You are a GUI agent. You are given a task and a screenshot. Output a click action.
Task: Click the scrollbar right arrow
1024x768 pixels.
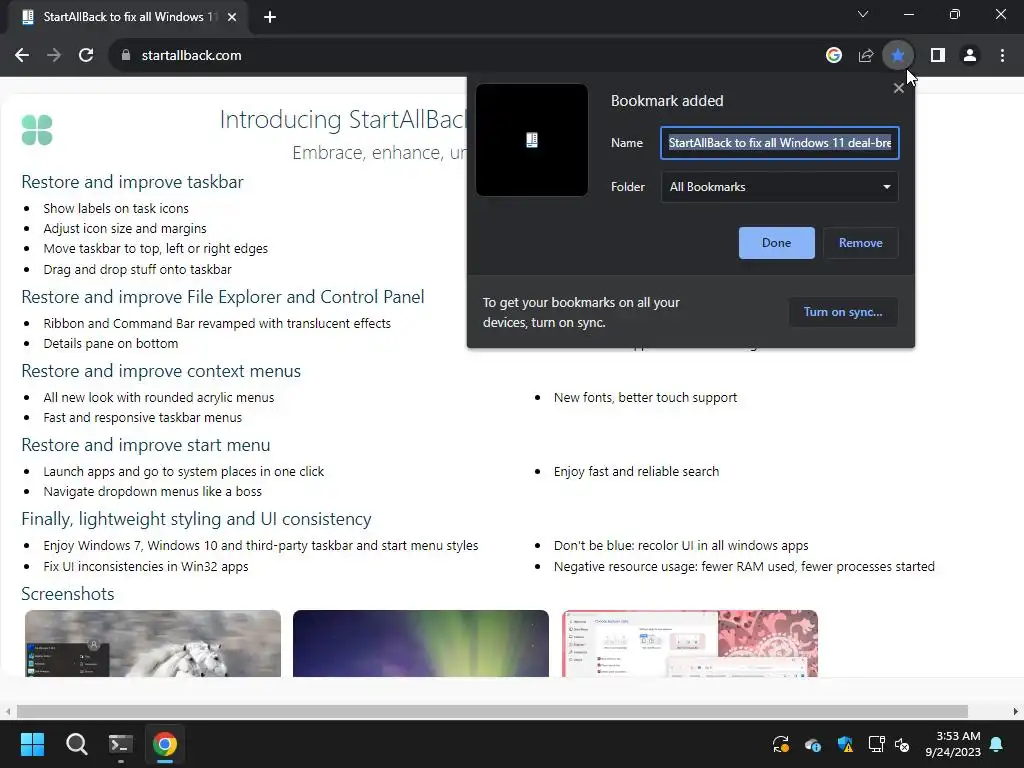(1016, 711)
